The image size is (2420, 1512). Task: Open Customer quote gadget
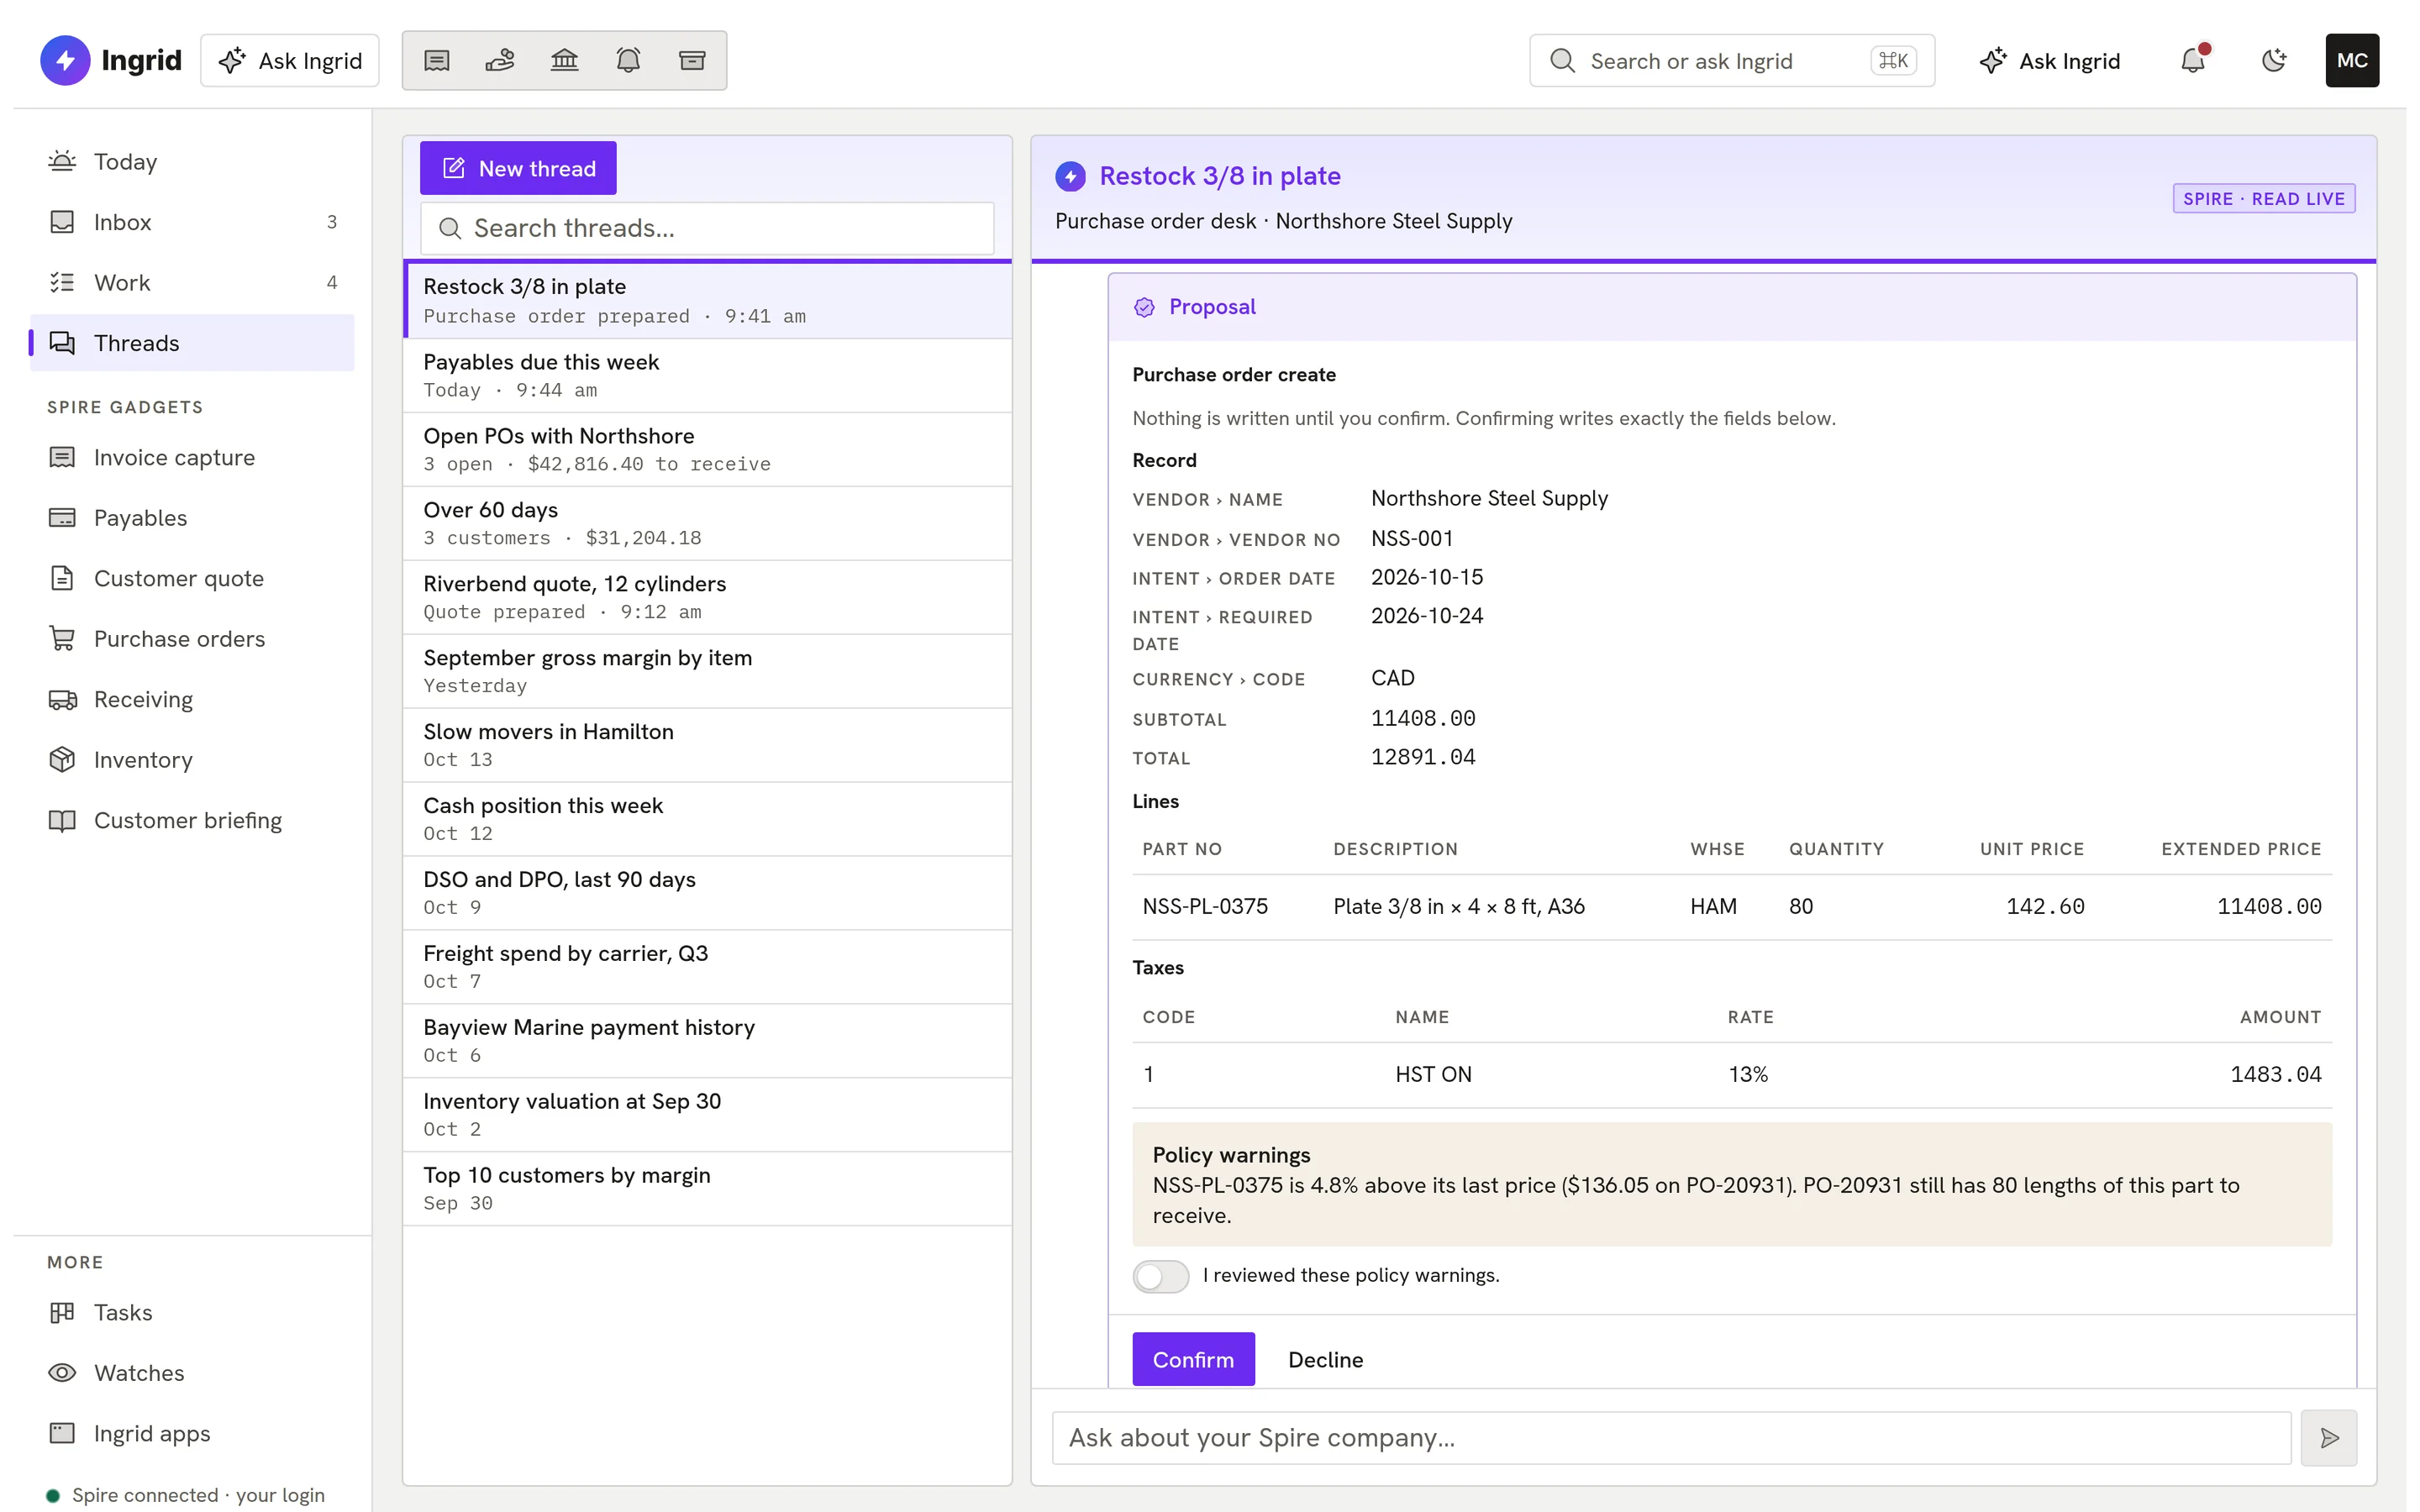pyautogui.click(x=192, y=579)
